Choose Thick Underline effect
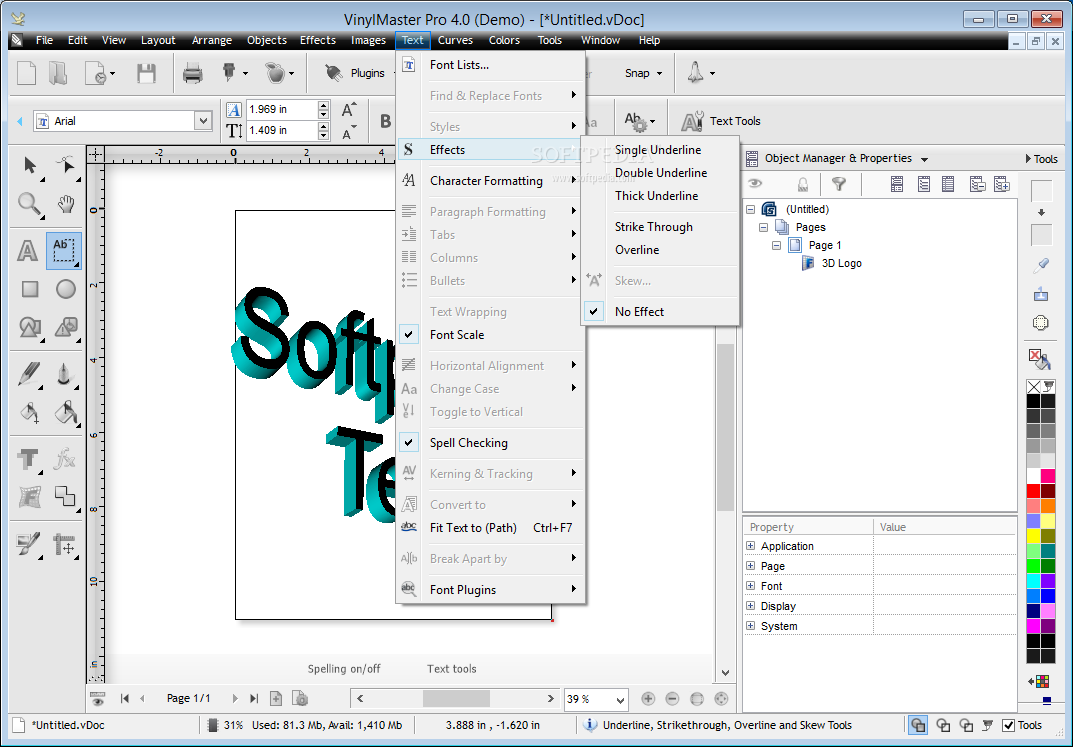1073x747 pixels. [x=660, y=196]
